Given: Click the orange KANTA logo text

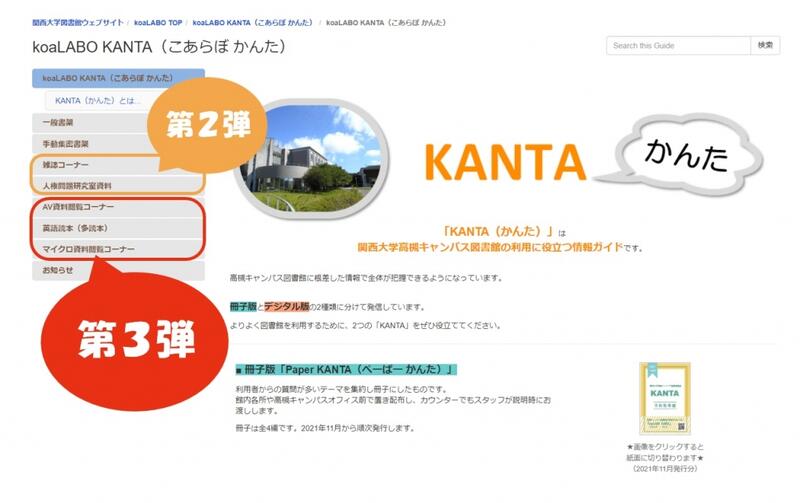Looking at the screenshot, I should click(x=504, y=162).
